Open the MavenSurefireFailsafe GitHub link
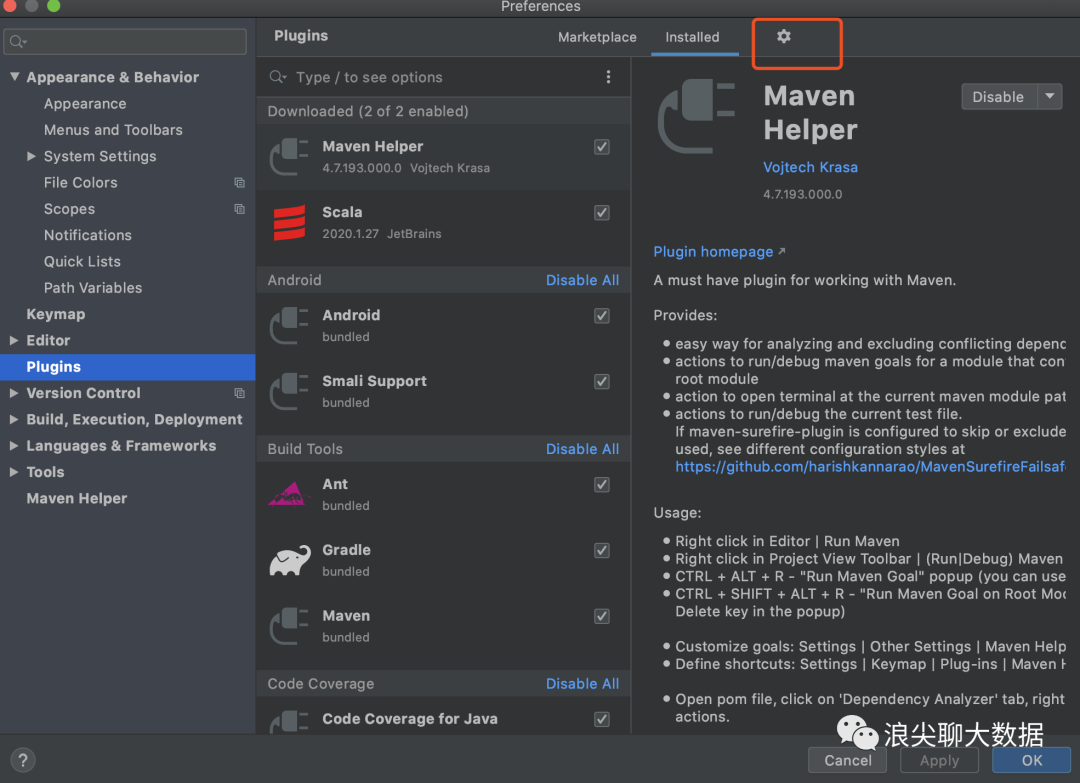The width and height of the screenshot is (1080, 783). (870, 467)
